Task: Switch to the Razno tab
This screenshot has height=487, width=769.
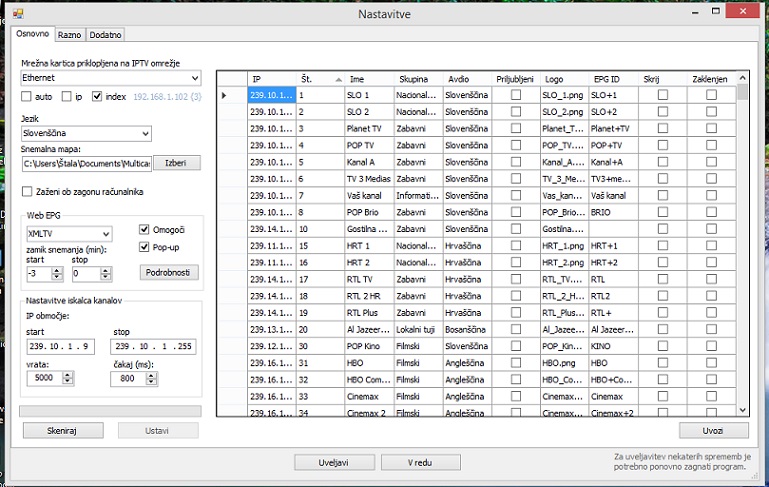Action: coord(69,35)
